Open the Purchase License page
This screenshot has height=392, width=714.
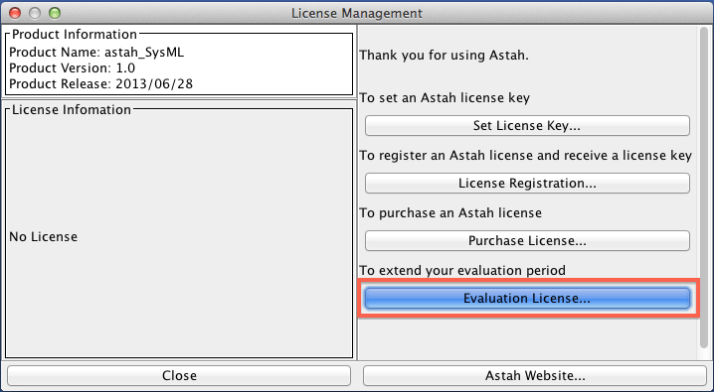(x=527, y=240)
